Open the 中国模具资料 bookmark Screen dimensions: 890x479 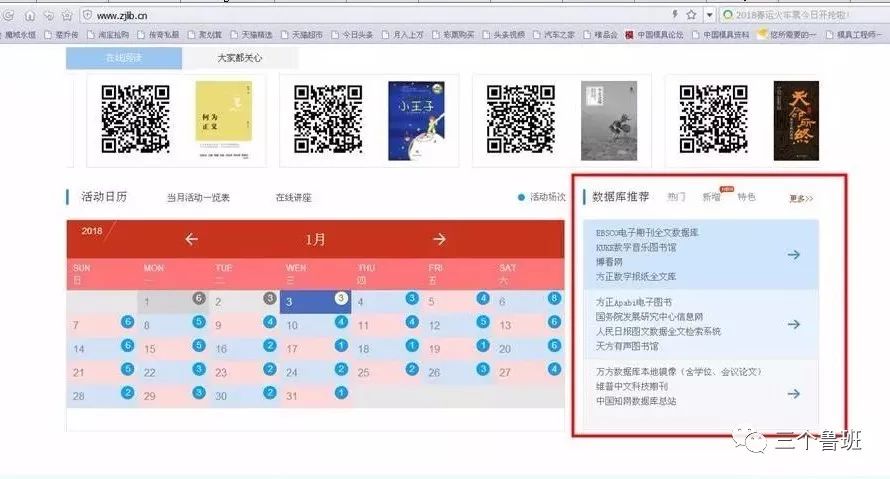720,35
